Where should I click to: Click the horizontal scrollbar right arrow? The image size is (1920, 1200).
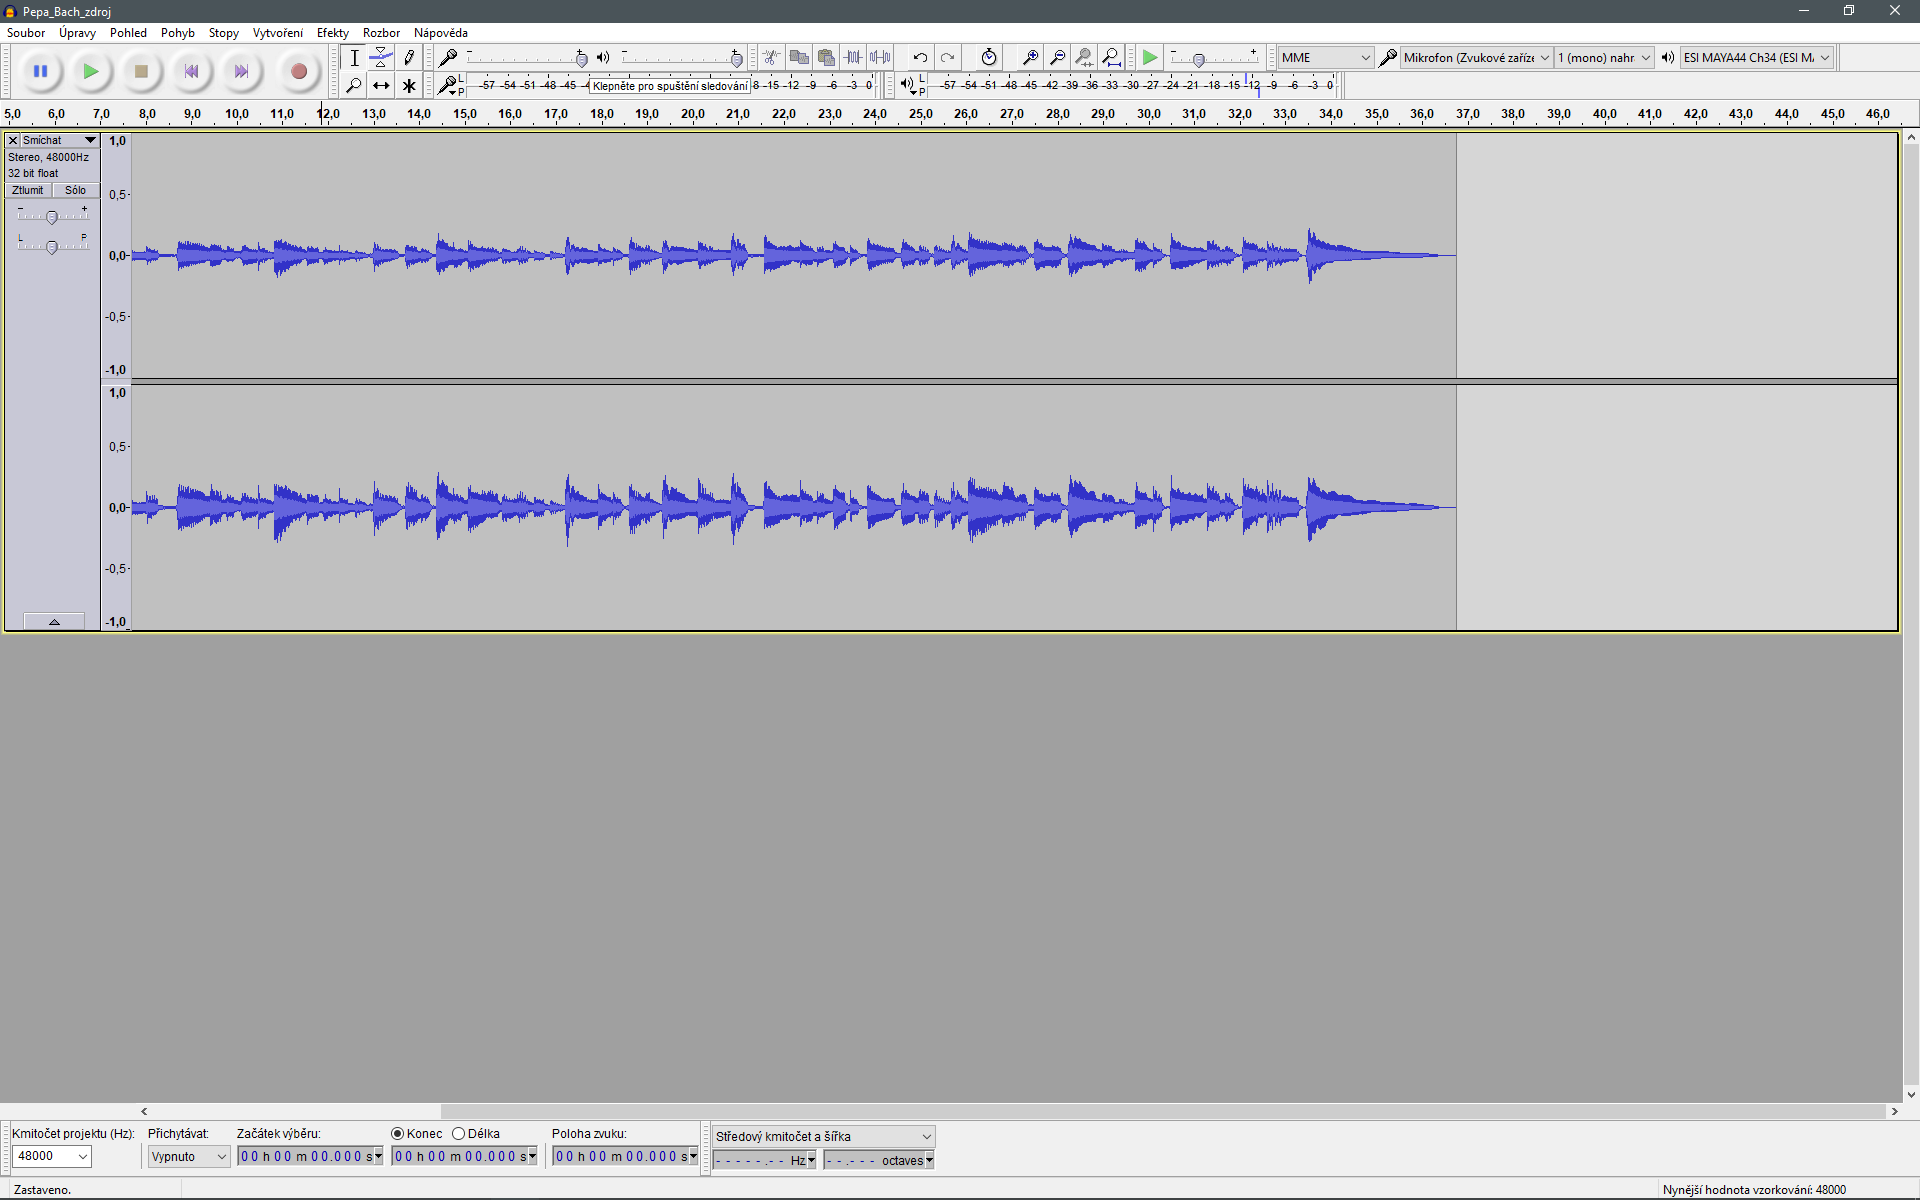click(1894, 1111)
